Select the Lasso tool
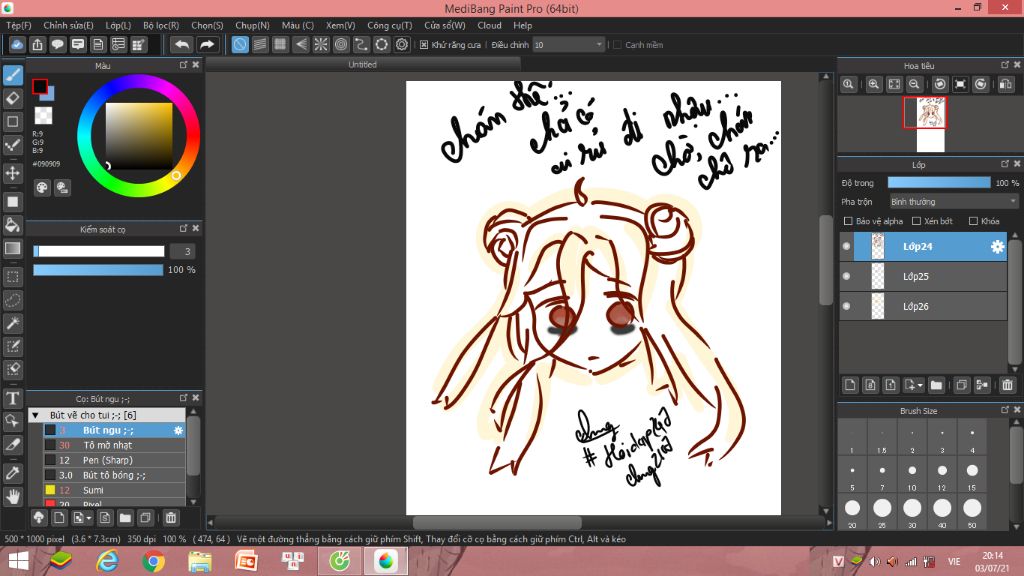 pyautogui.click(x=12, y=300)
